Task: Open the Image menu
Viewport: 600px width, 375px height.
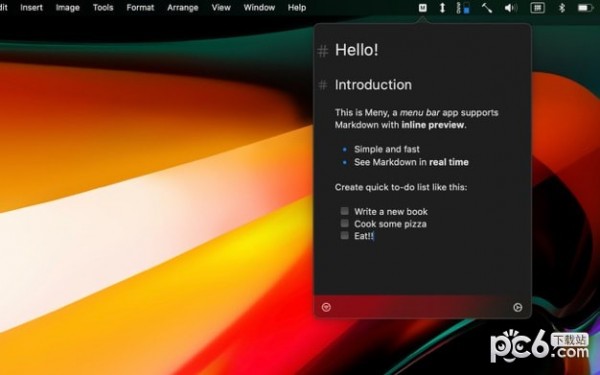Action: [x=67, y=8]
